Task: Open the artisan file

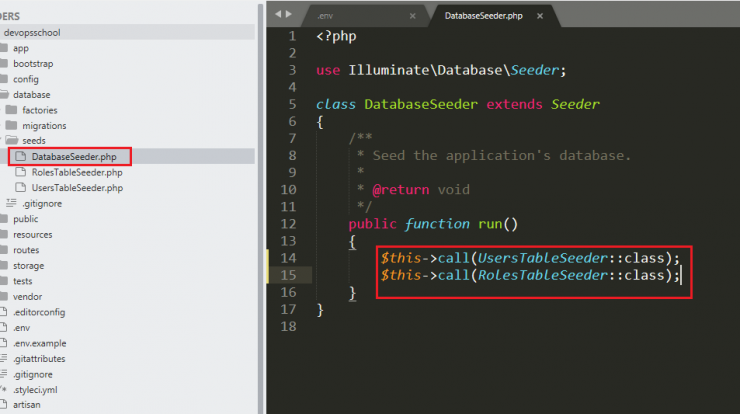Action: (26, 405)
